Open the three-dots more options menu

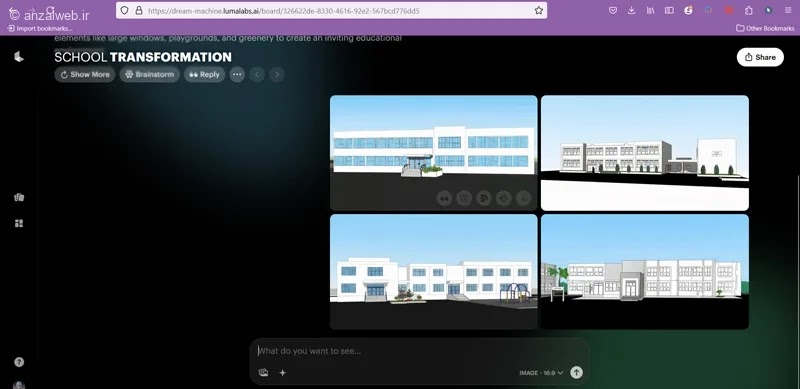(x=237, y=75)
